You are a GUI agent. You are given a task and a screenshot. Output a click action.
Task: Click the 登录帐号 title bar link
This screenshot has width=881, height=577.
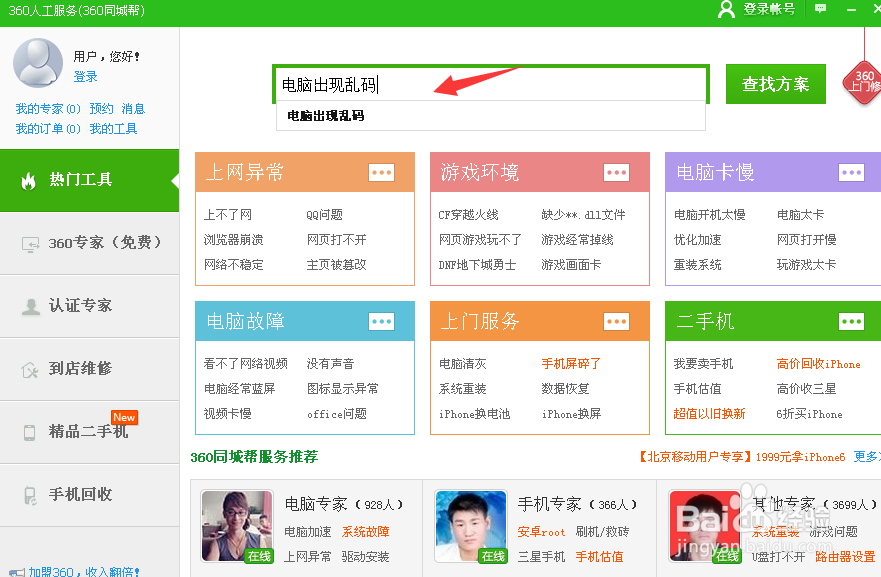pos(769,9)
